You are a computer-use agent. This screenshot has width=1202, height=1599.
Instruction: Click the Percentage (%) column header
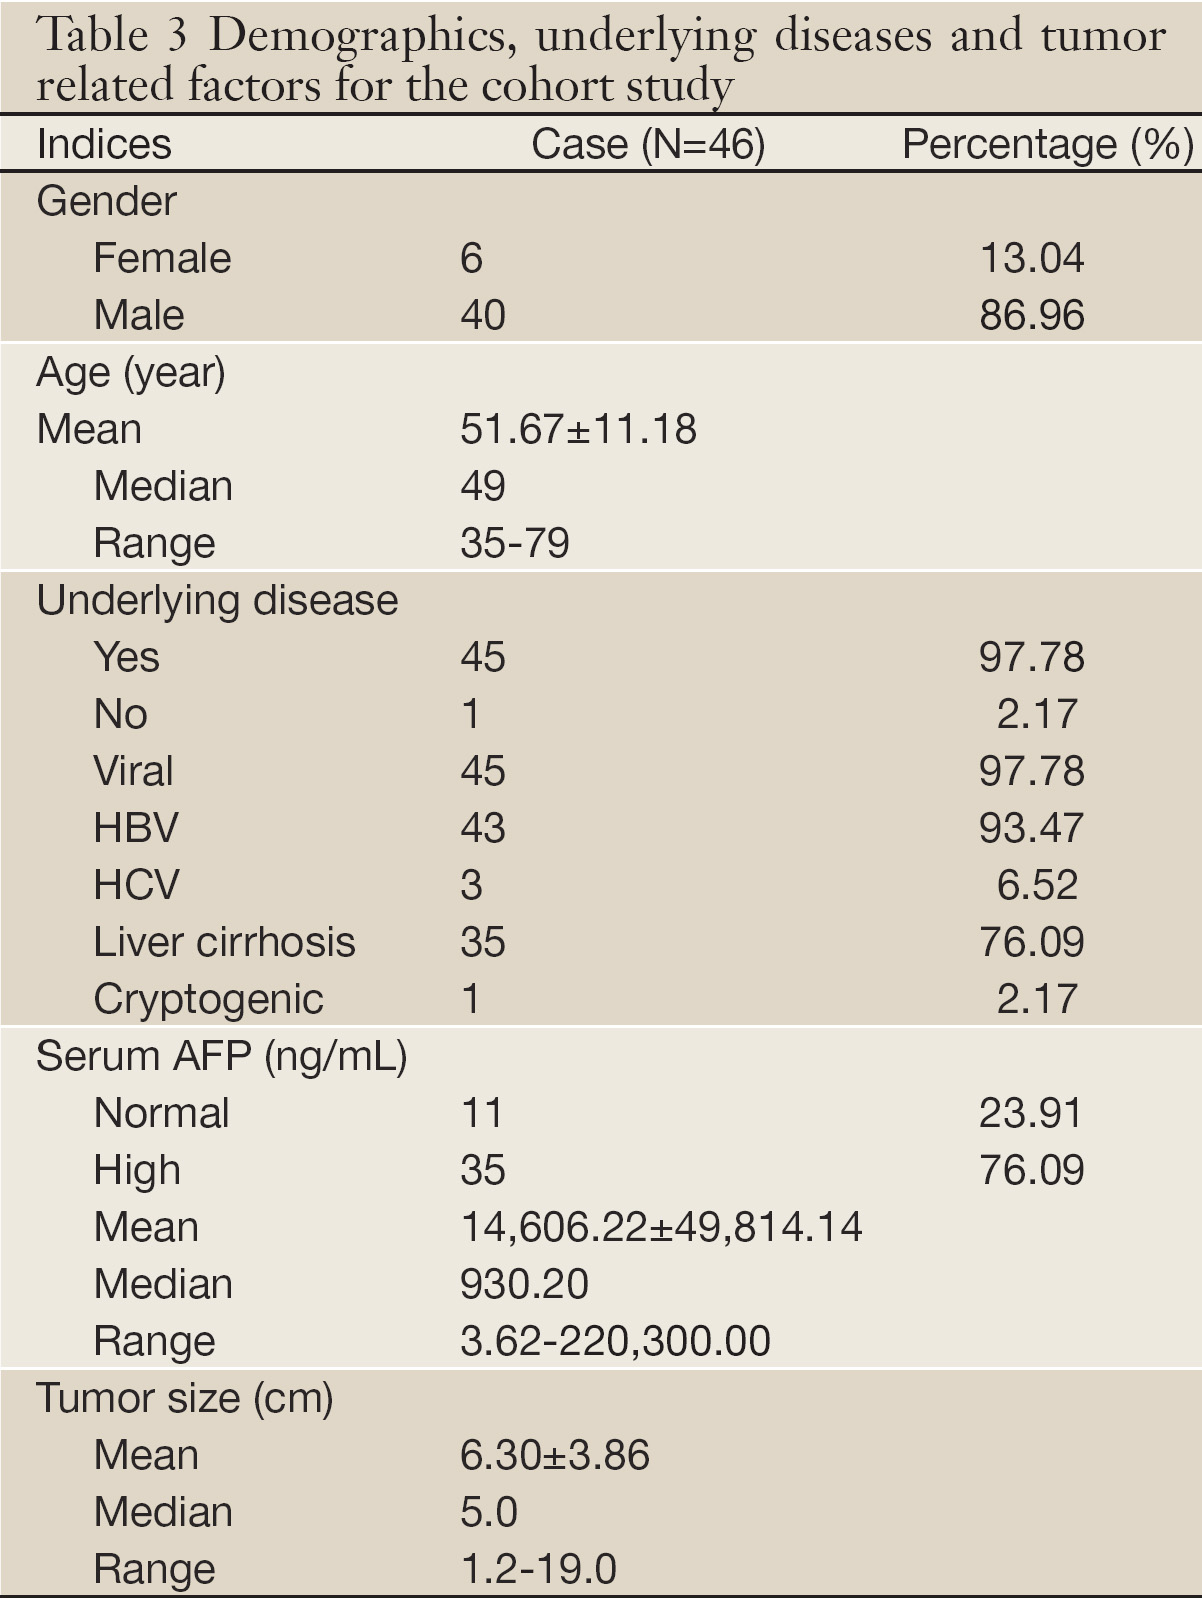[1047, 145]
